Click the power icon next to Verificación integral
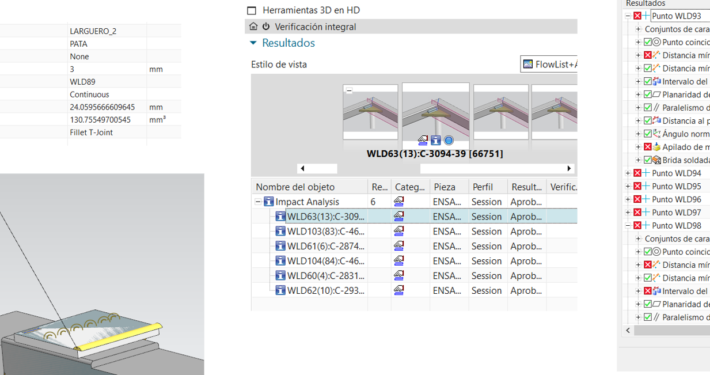This screenshot has height=375, width=710. click(266, 27)
